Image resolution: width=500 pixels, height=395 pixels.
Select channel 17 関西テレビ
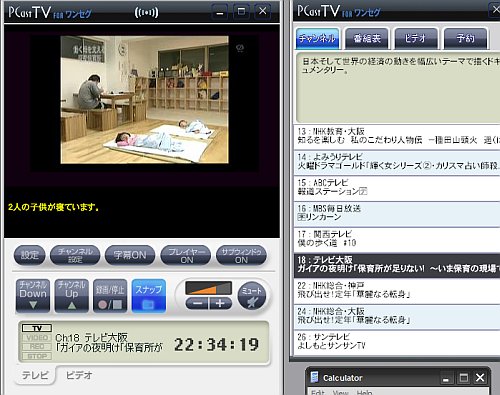tap(397, 239)
